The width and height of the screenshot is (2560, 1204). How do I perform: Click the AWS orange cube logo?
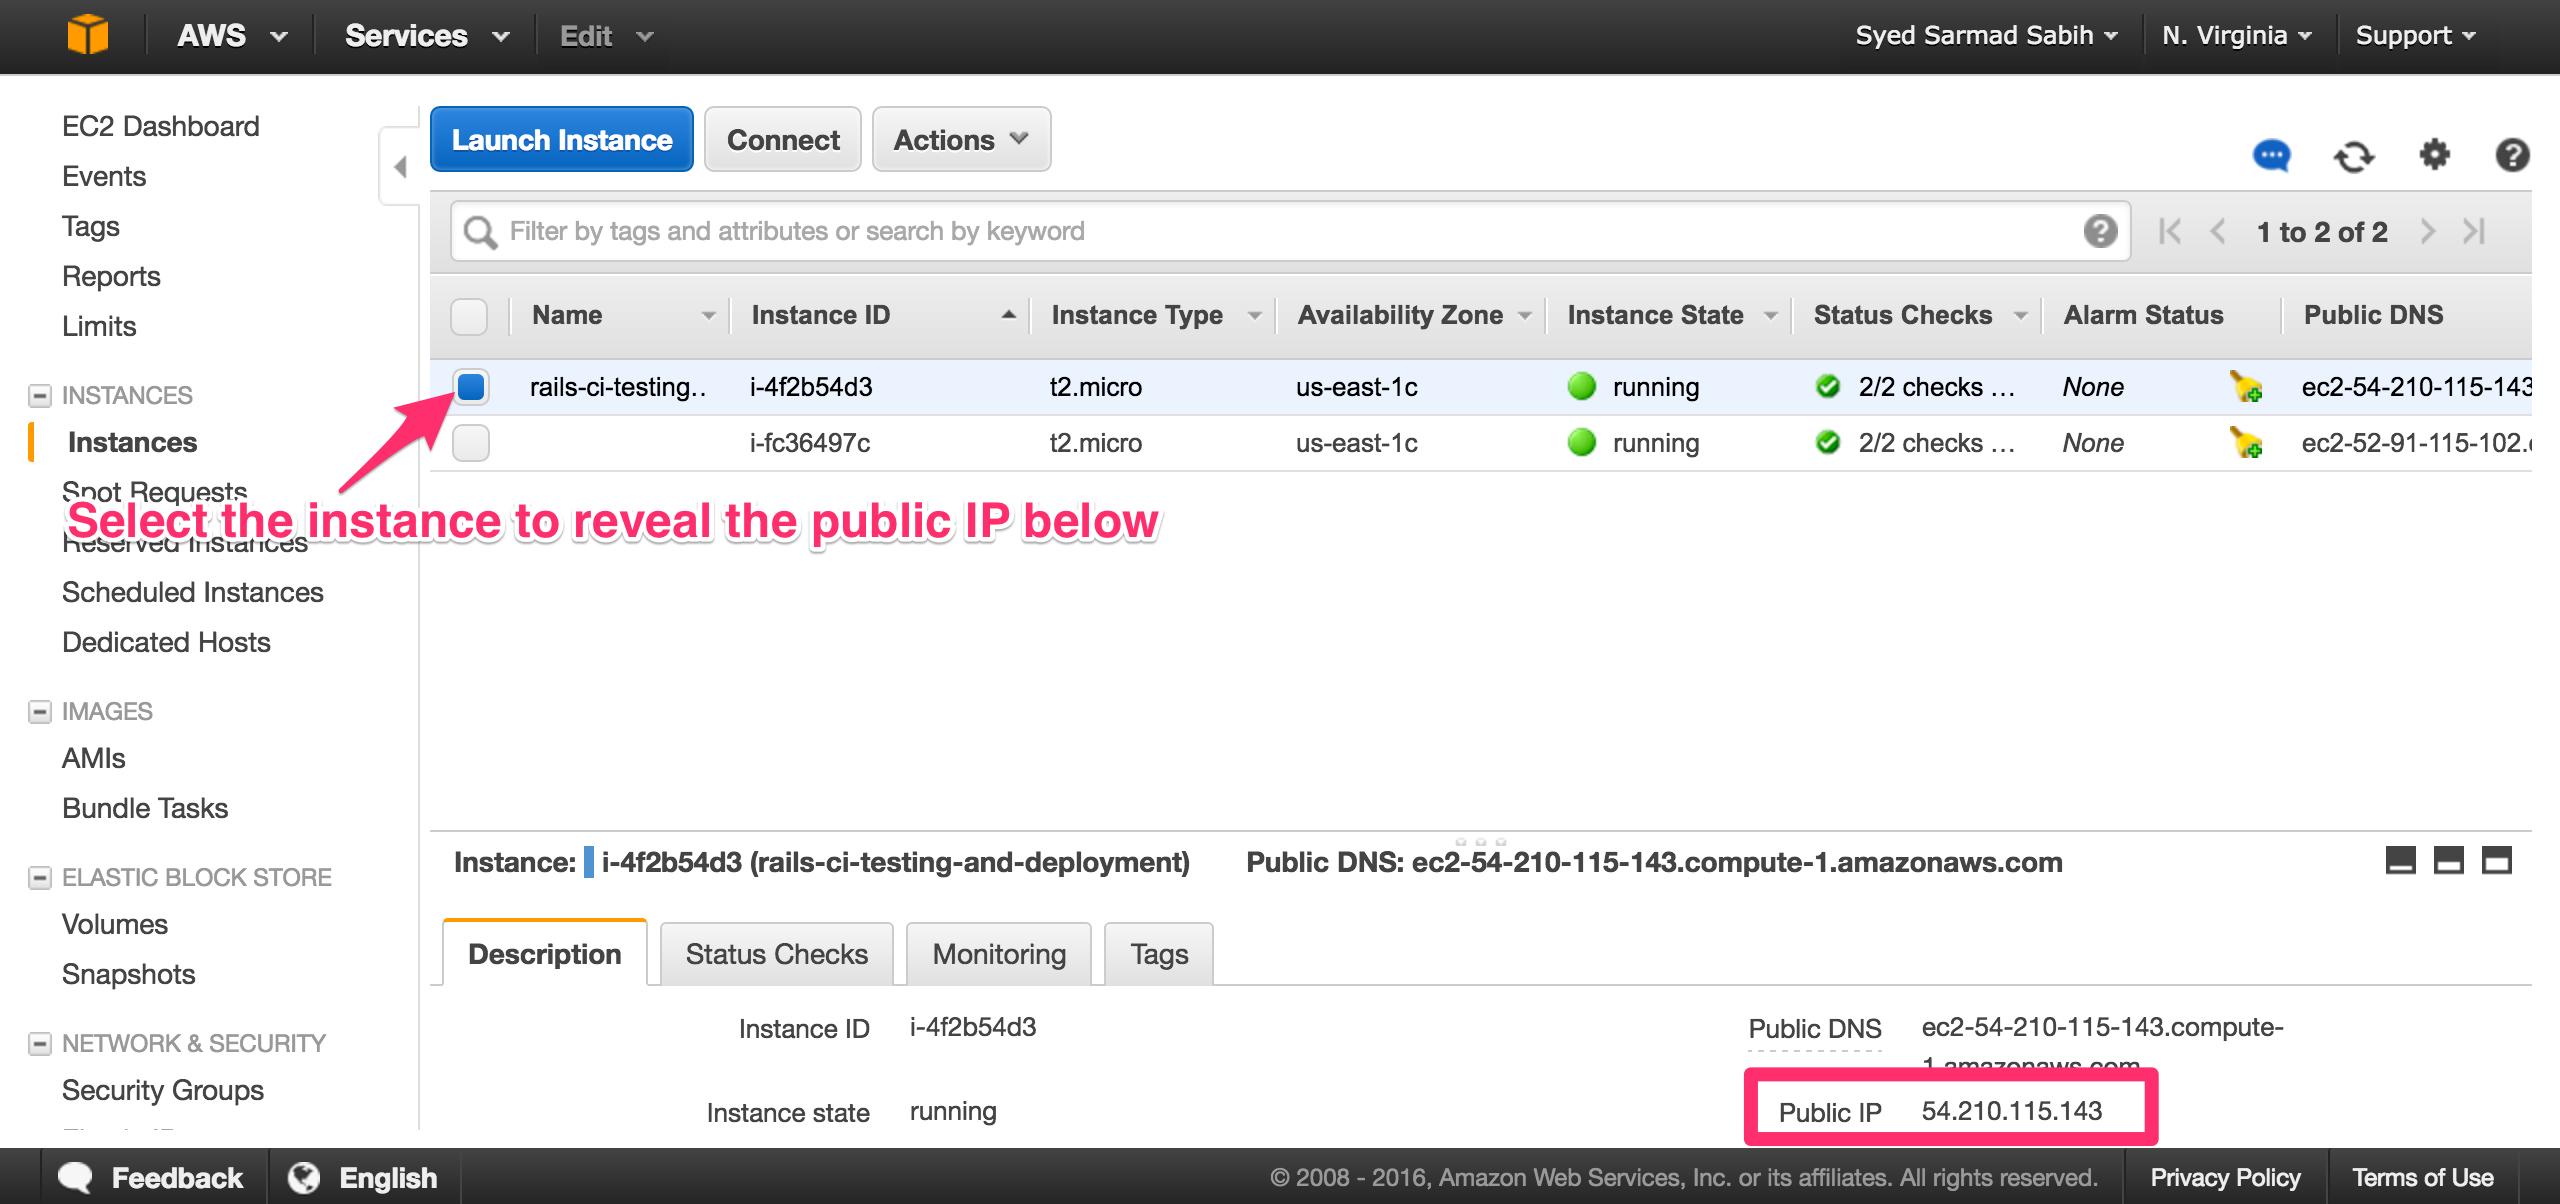tap(88, 35)
